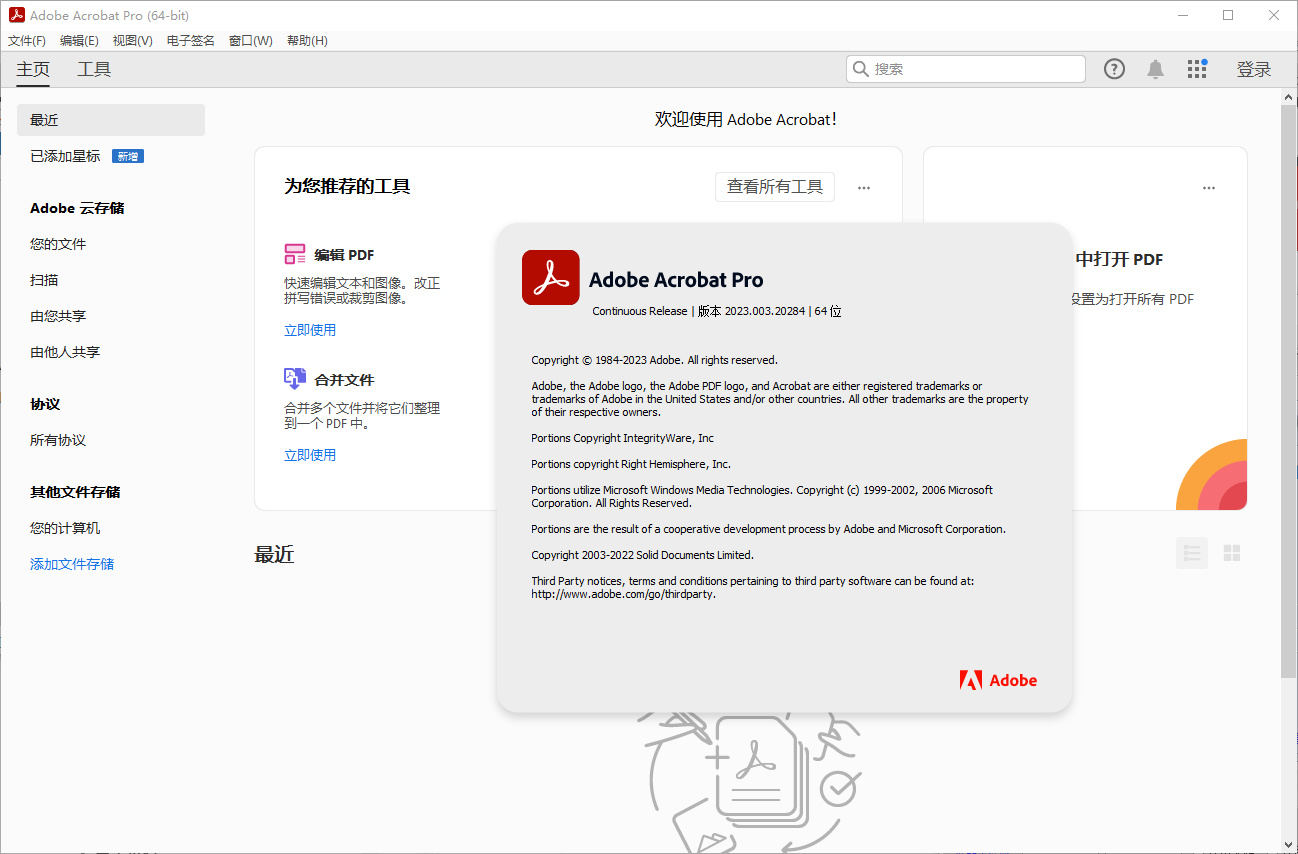
Task: Click the 其他文件存储 section heading
Action: click(x=75, y=492)
